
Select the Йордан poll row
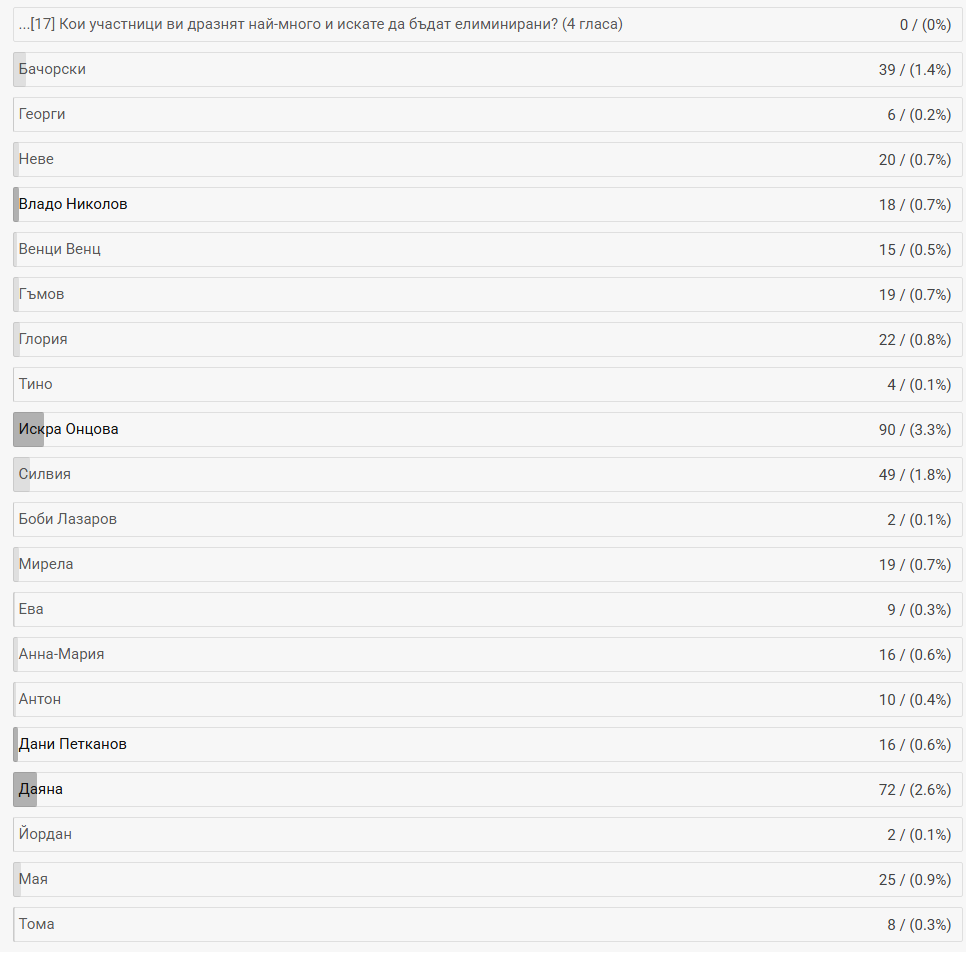click(487, 834)
